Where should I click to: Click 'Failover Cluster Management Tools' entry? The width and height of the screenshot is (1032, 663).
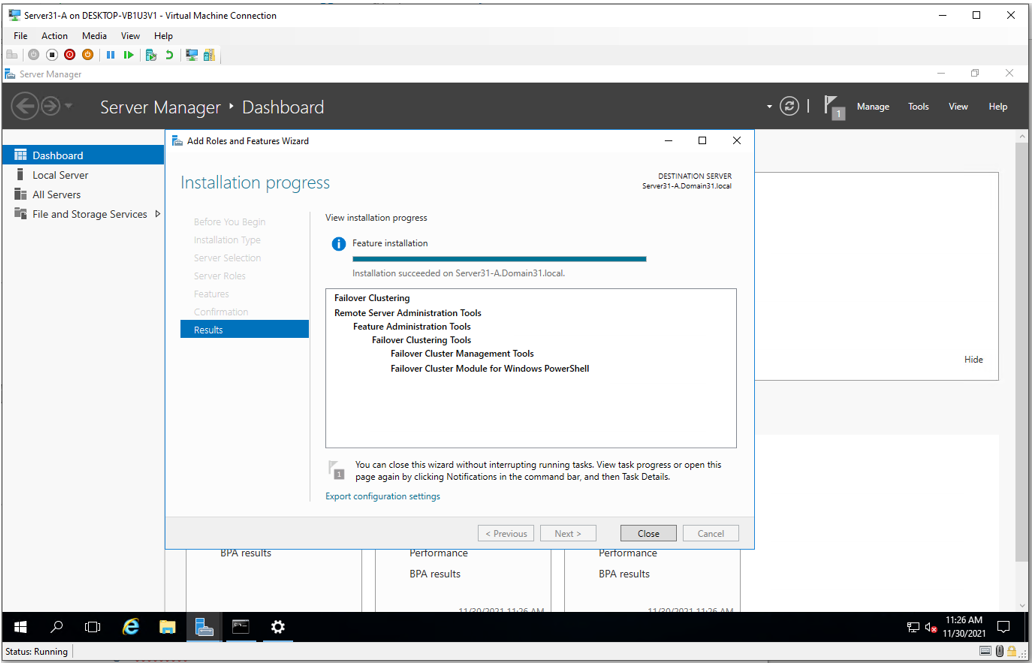(x=462, y=354)
